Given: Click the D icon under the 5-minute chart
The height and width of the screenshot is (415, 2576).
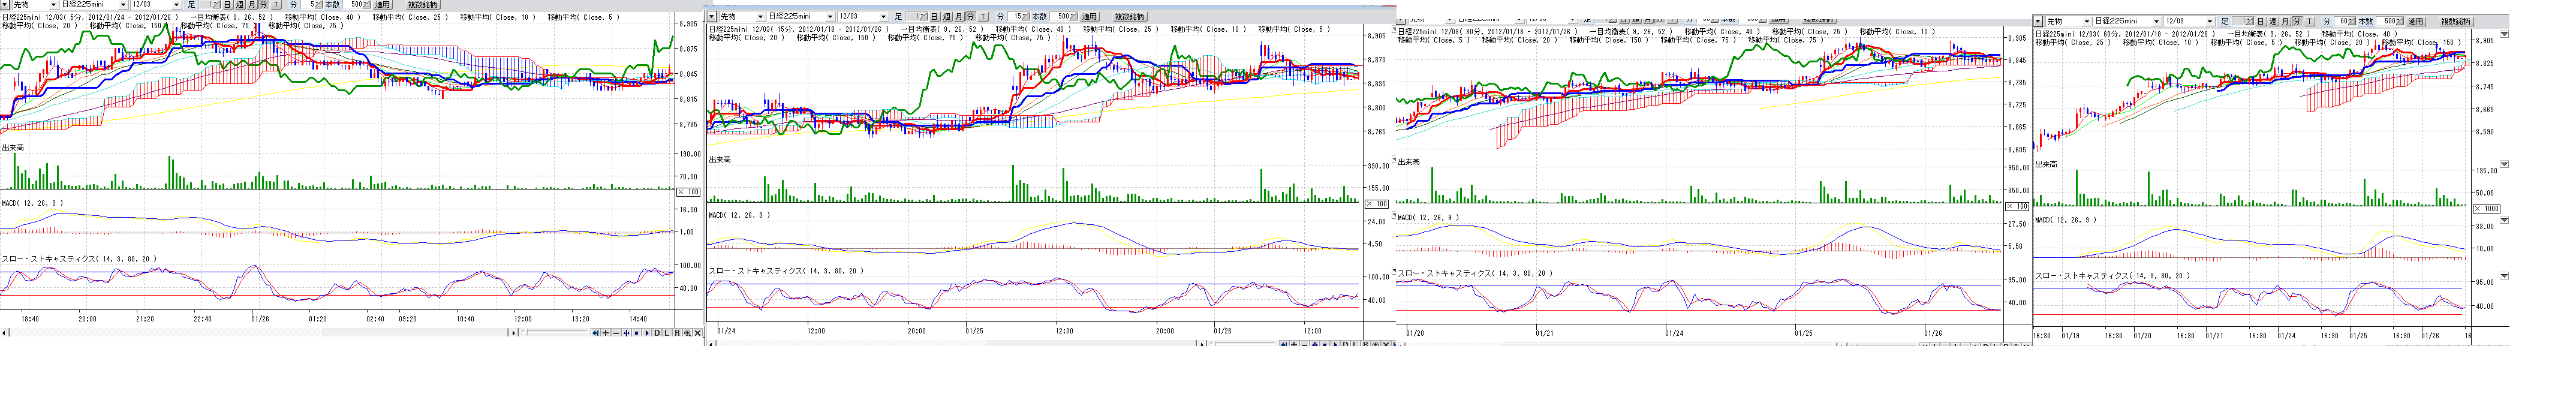Looking at the screenshot, I should coord(657,333).
